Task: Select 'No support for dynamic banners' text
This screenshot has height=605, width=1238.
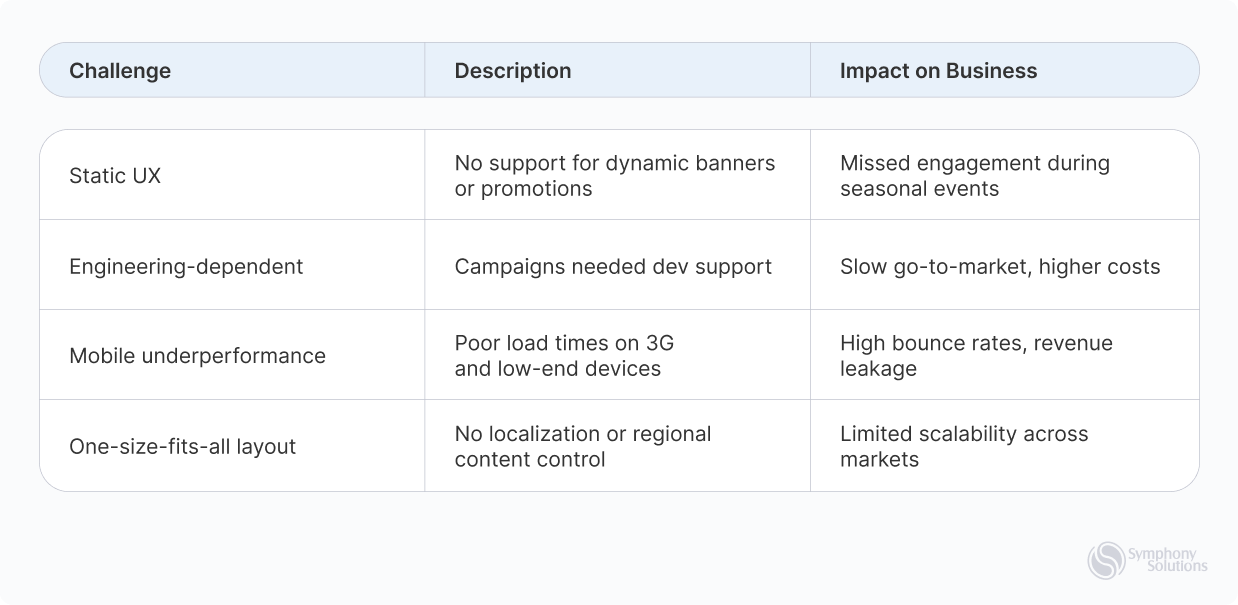Action: click(615, 163)
